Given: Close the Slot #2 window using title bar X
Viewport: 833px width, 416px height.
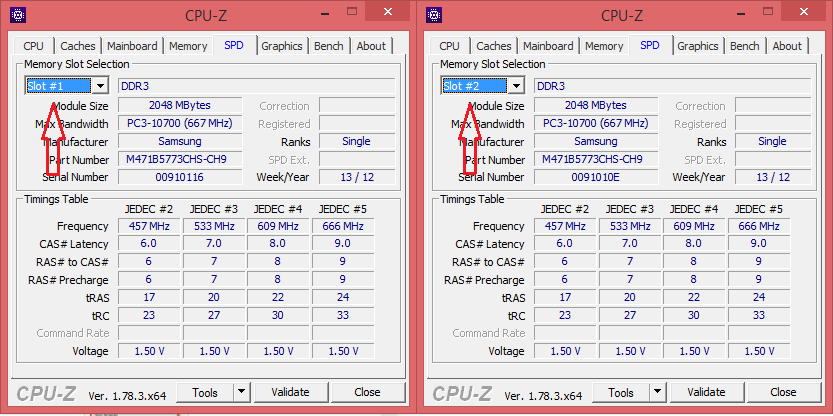Looking at the screenshot, I should [x=800, y=12].
